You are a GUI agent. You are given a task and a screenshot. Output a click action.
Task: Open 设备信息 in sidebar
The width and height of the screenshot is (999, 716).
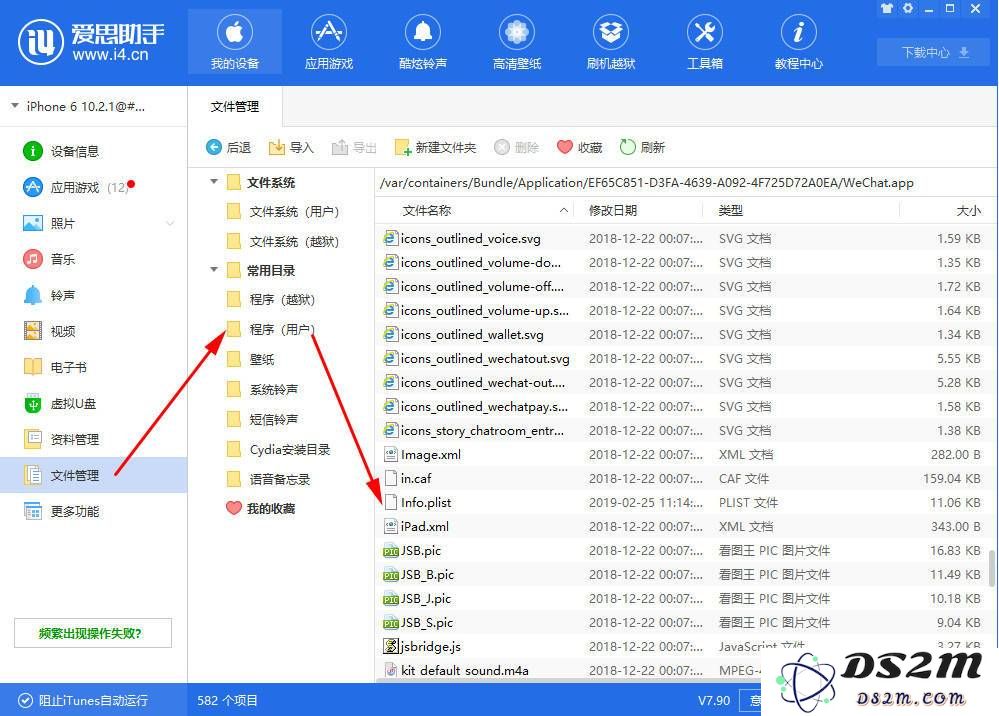(61, 151)
